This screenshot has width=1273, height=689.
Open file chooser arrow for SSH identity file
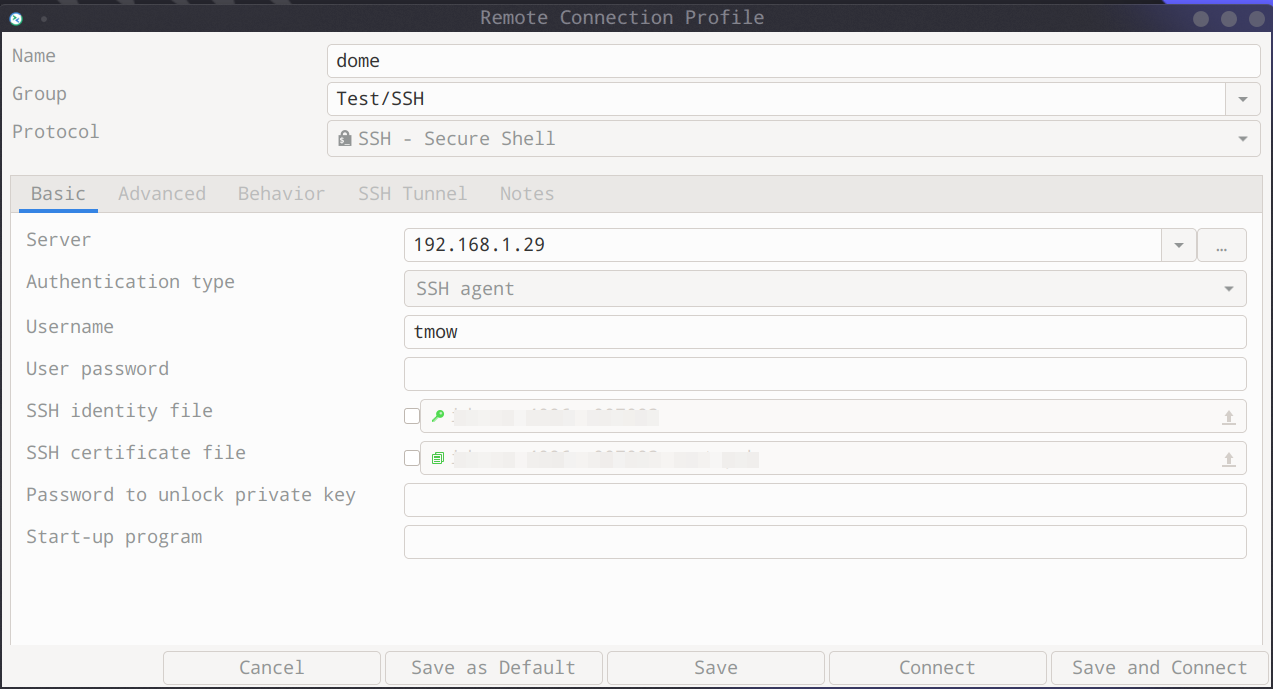pyautogui.click(x=1229, y=418)
